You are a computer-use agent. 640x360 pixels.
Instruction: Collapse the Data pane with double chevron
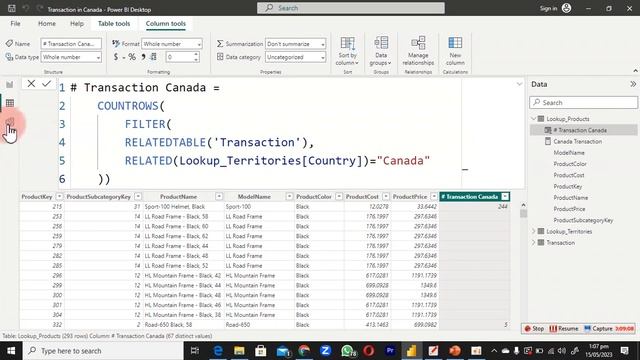point(633,84)
